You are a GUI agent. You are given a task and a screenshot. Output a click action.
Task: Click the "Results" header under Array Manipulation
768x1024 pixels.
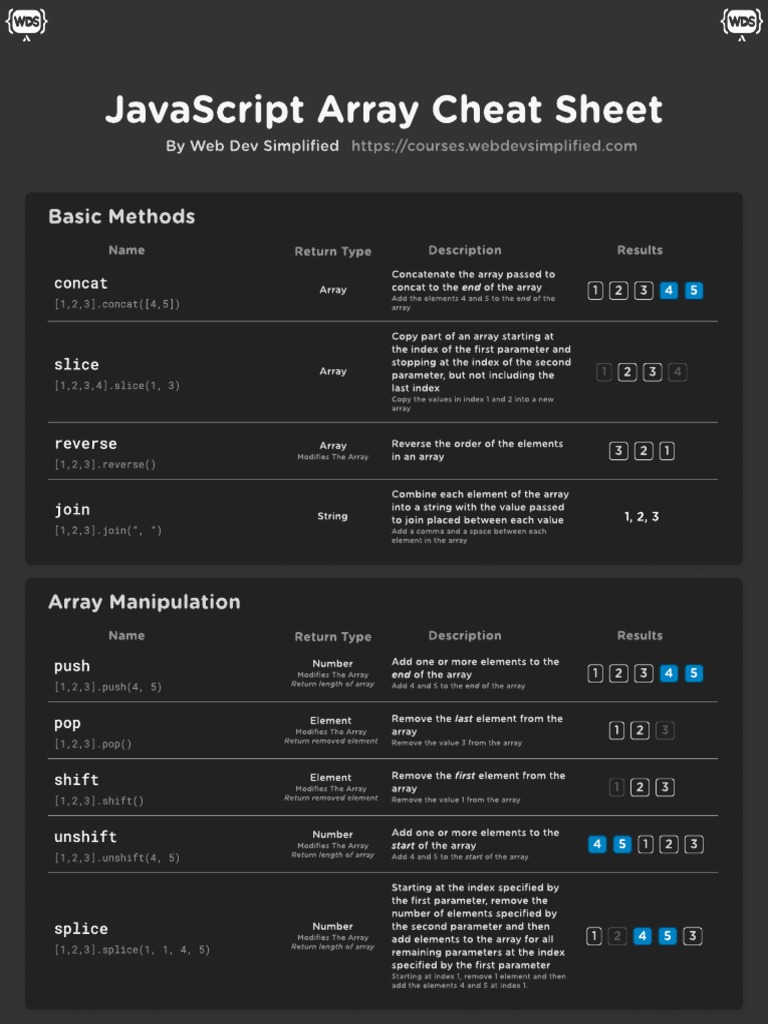click(640, 636)
